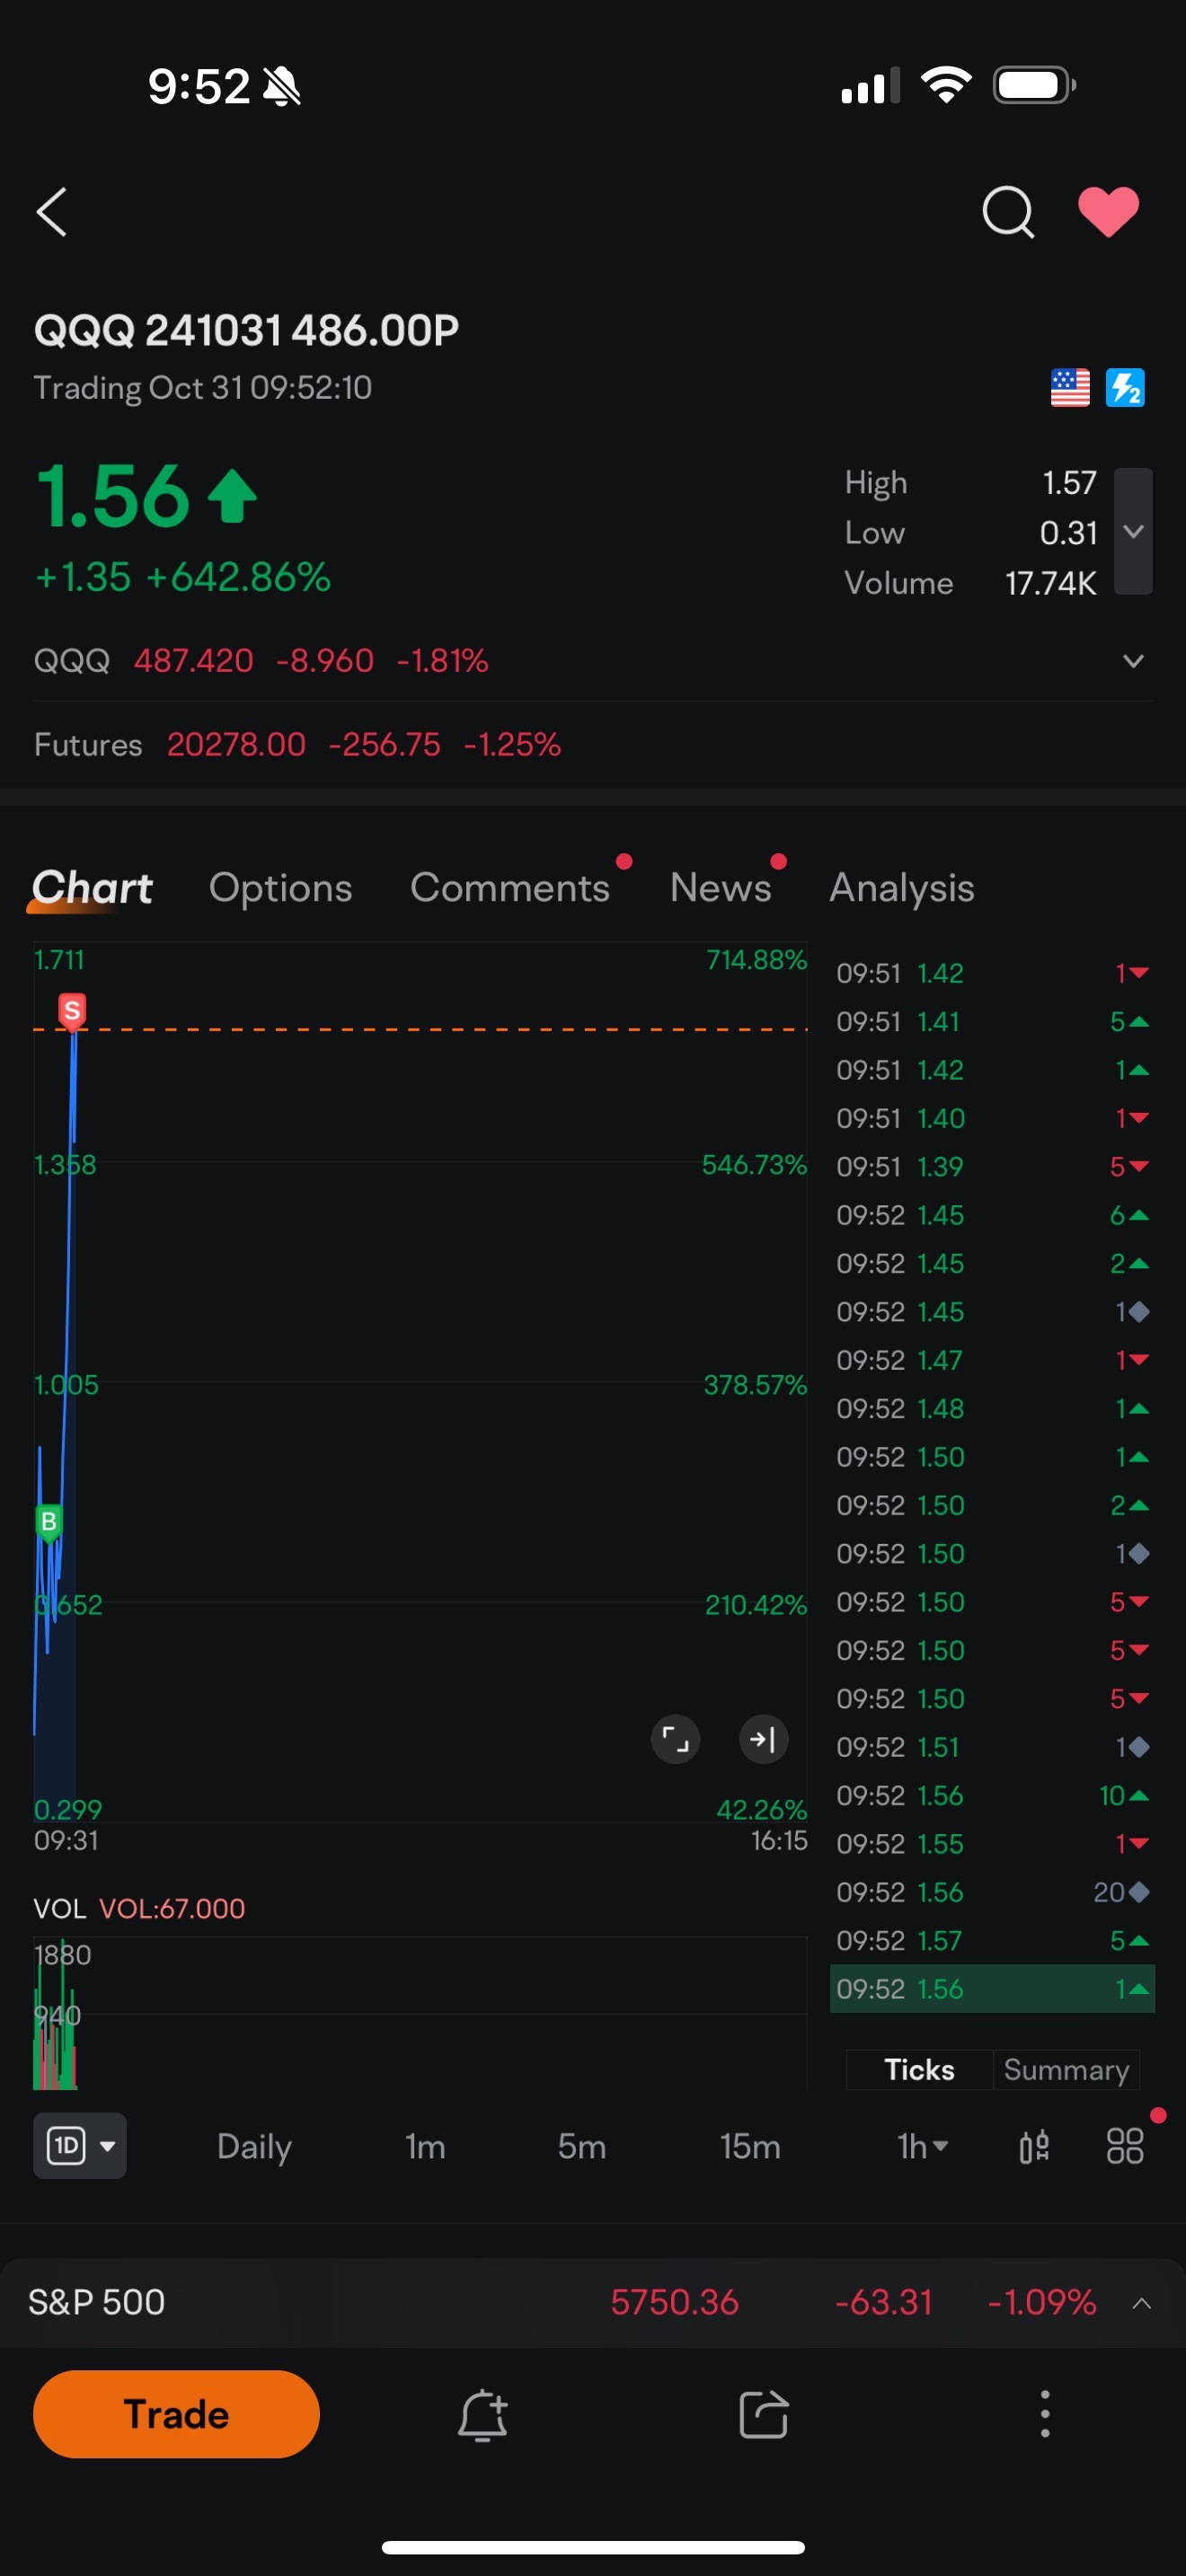Open the News tab

720,888
